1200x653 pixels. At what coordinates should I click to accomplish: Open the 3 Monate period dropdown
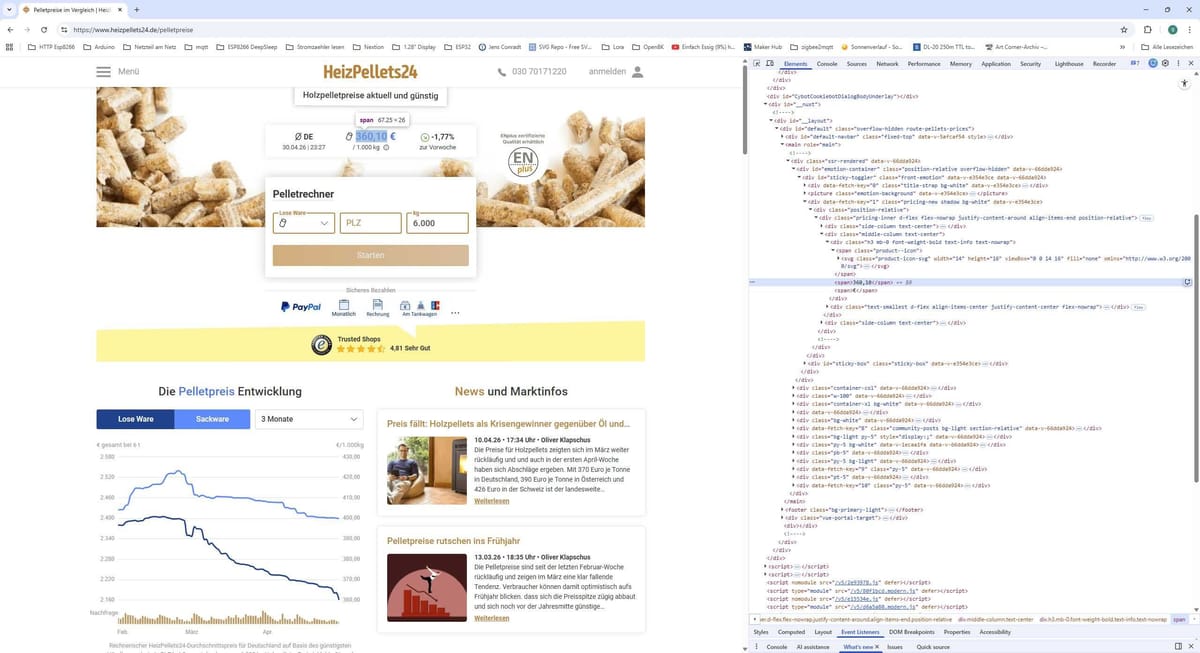(308, 419)
